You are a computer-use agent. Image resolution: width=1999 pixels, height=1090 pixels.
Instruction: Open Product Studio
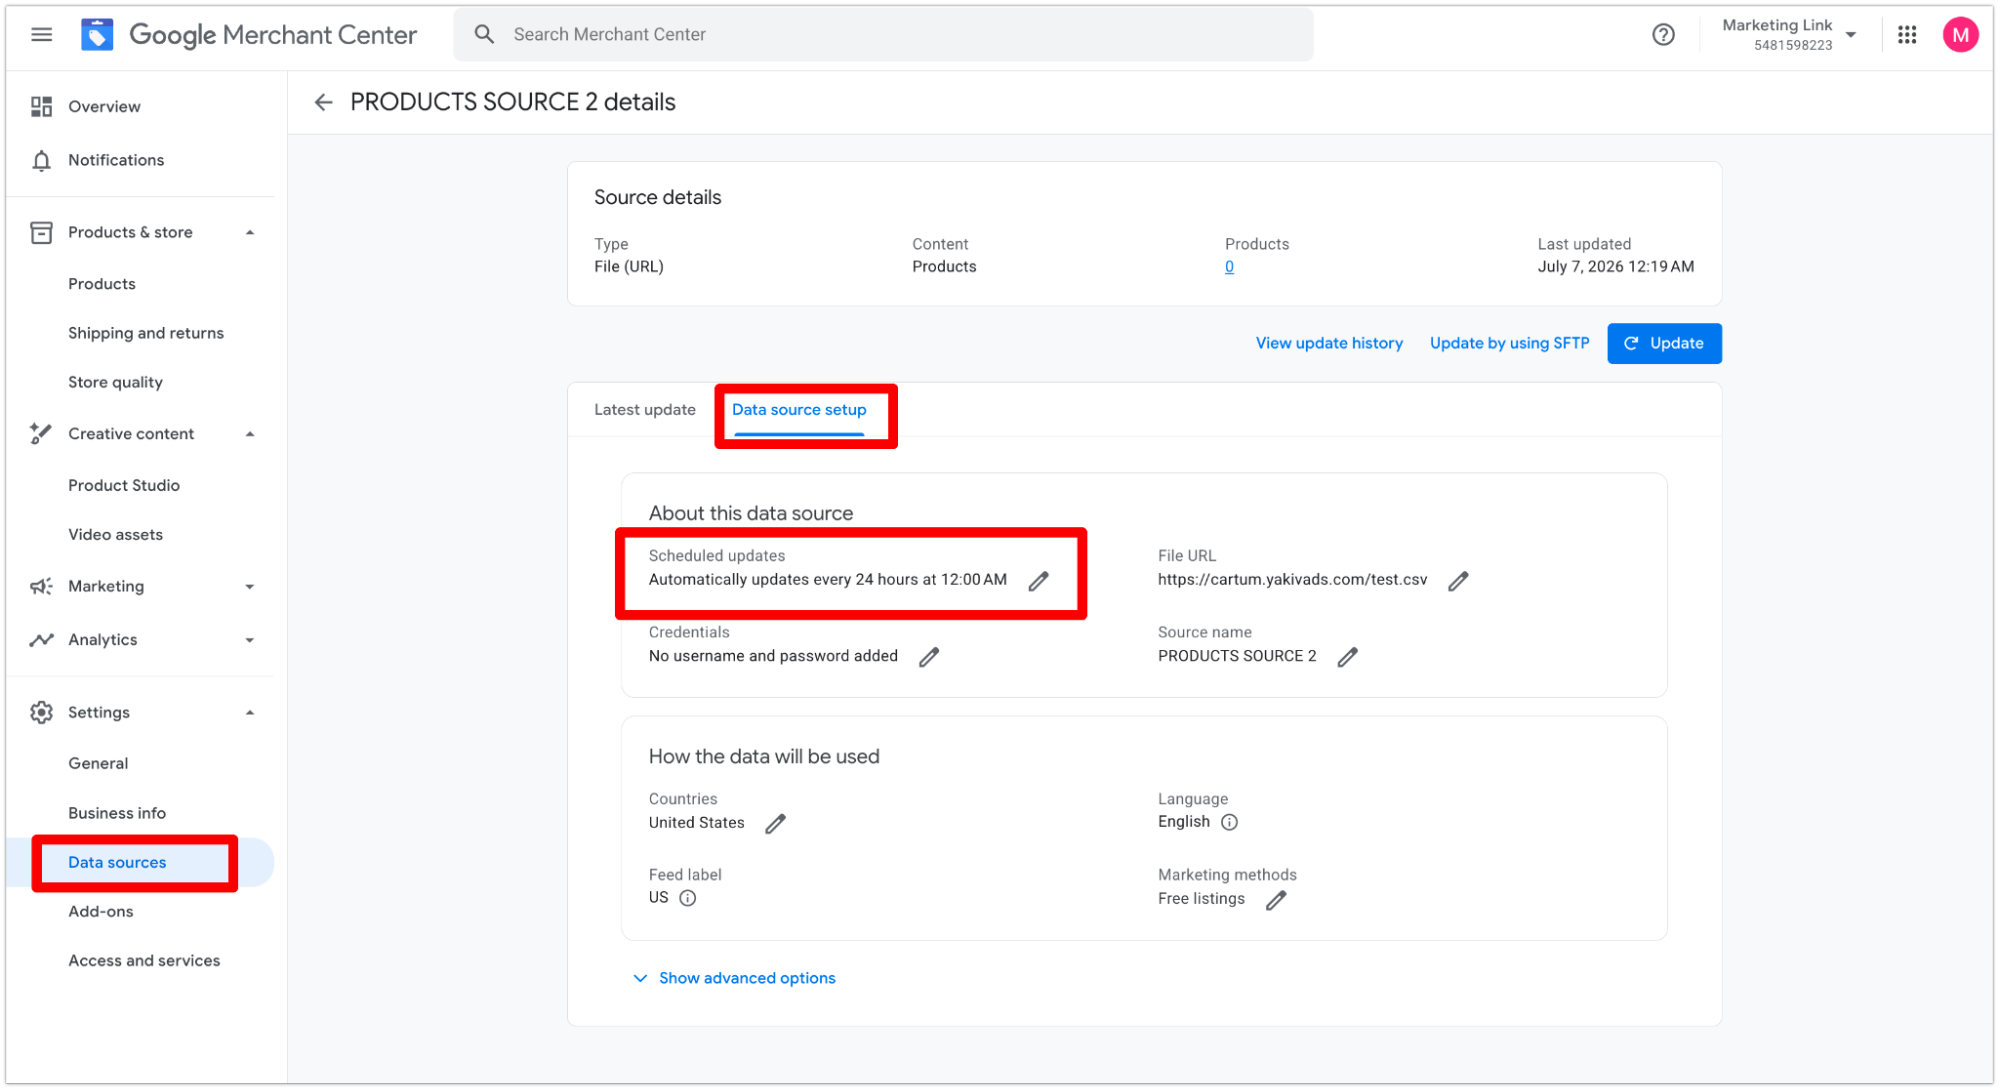[124, 485]
